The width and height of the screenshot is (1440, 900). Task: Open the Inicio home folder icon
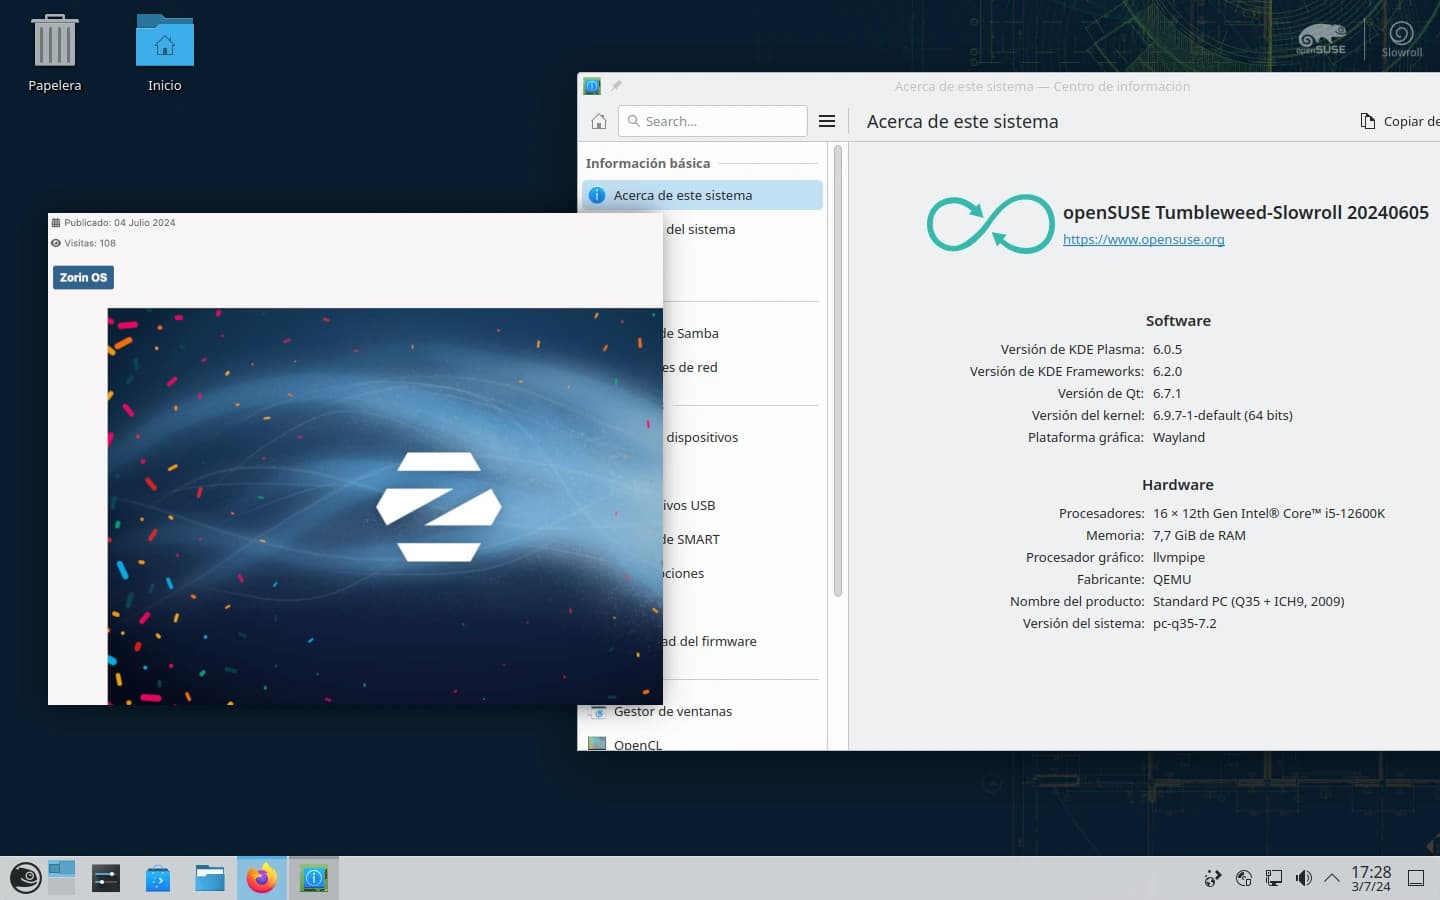[165, 54]
